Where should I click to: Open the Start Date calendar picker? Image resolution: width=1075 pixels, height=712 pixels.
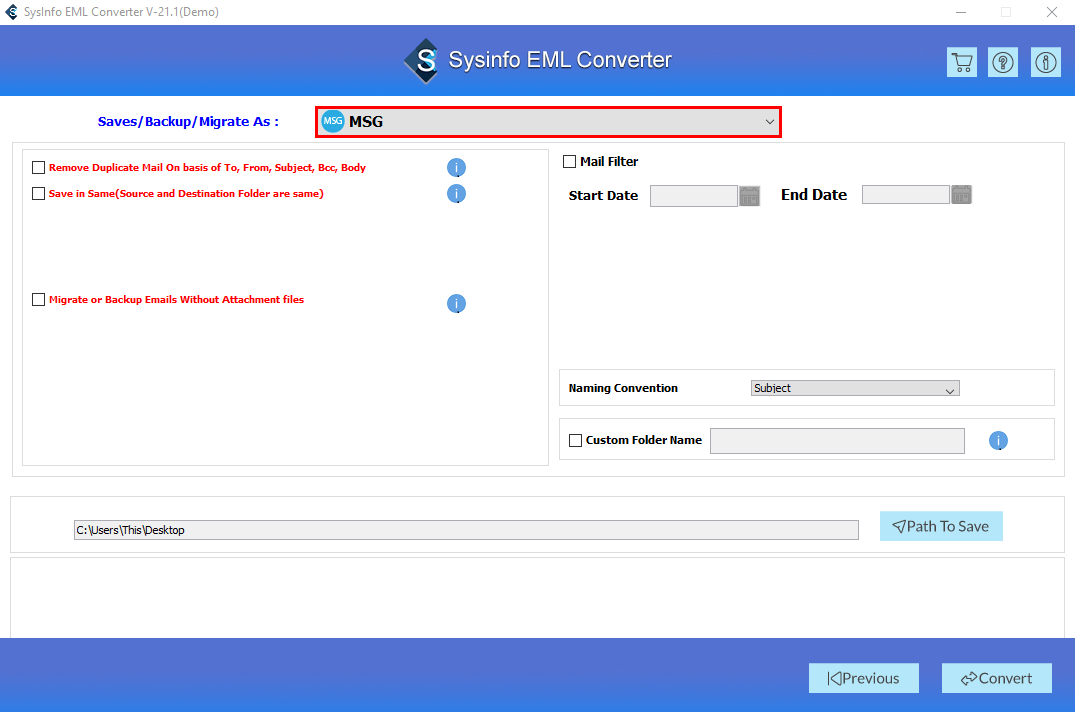pos(749,195)
